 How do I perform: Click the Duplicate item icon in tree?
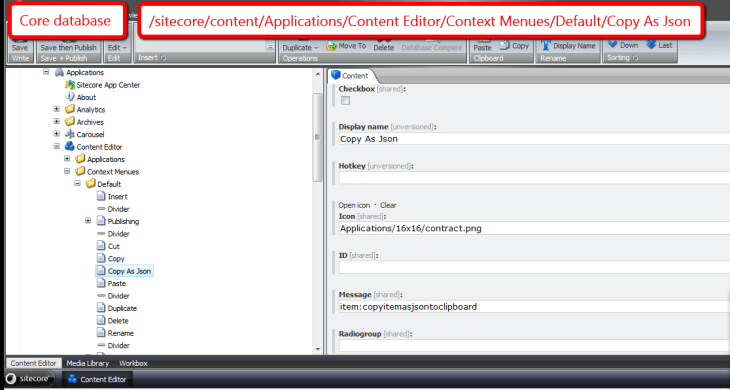101,308
